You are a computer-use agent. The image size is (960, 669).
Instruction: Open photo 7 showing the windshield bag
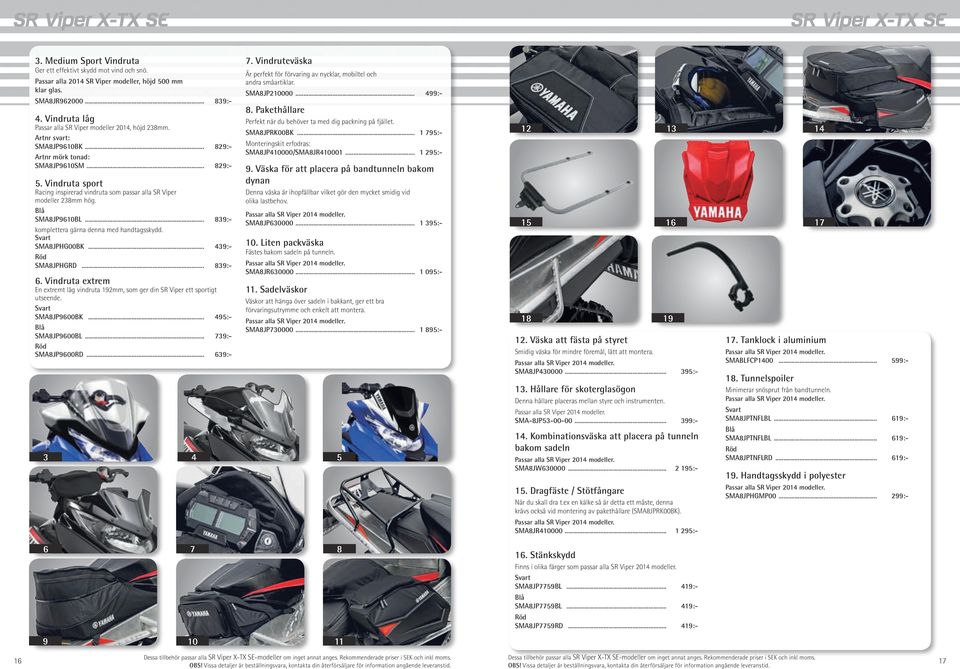pos(240,510)
